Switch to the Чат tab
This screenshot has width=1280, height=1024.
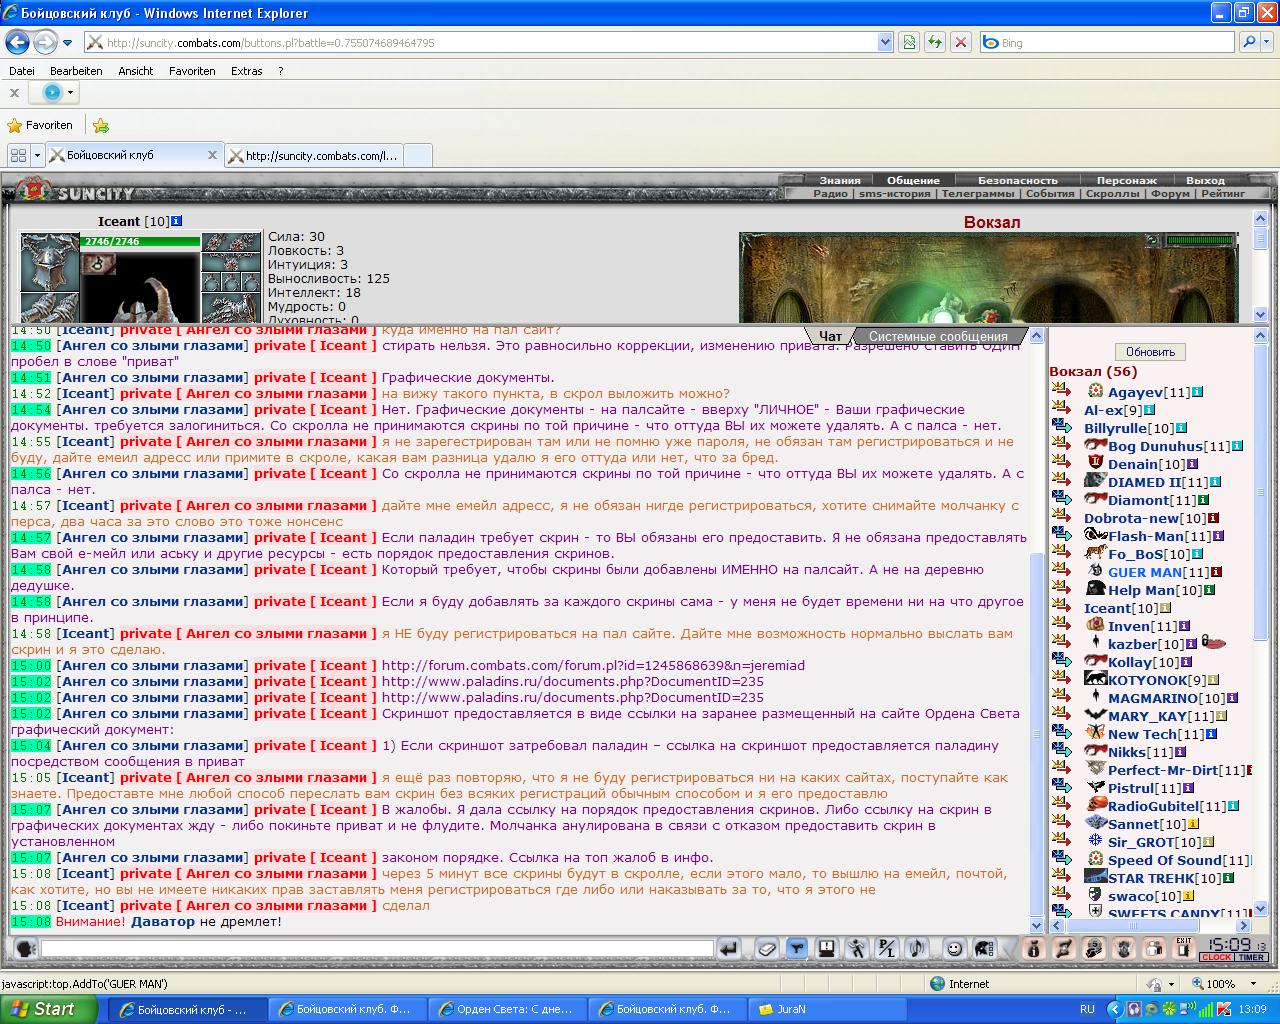(830, 336)
